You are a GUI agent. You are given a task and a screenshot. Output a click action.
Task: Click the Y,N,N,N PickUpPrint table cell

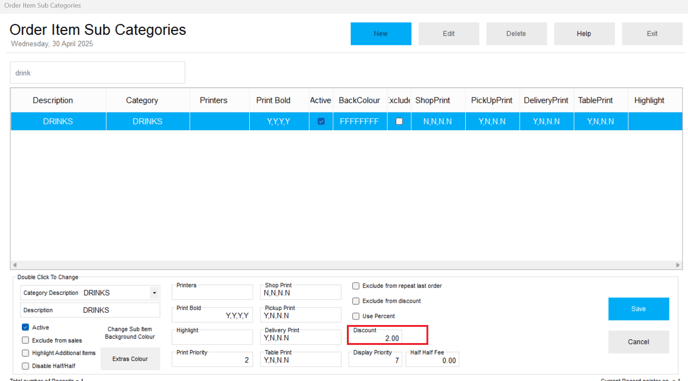[492, 121]
